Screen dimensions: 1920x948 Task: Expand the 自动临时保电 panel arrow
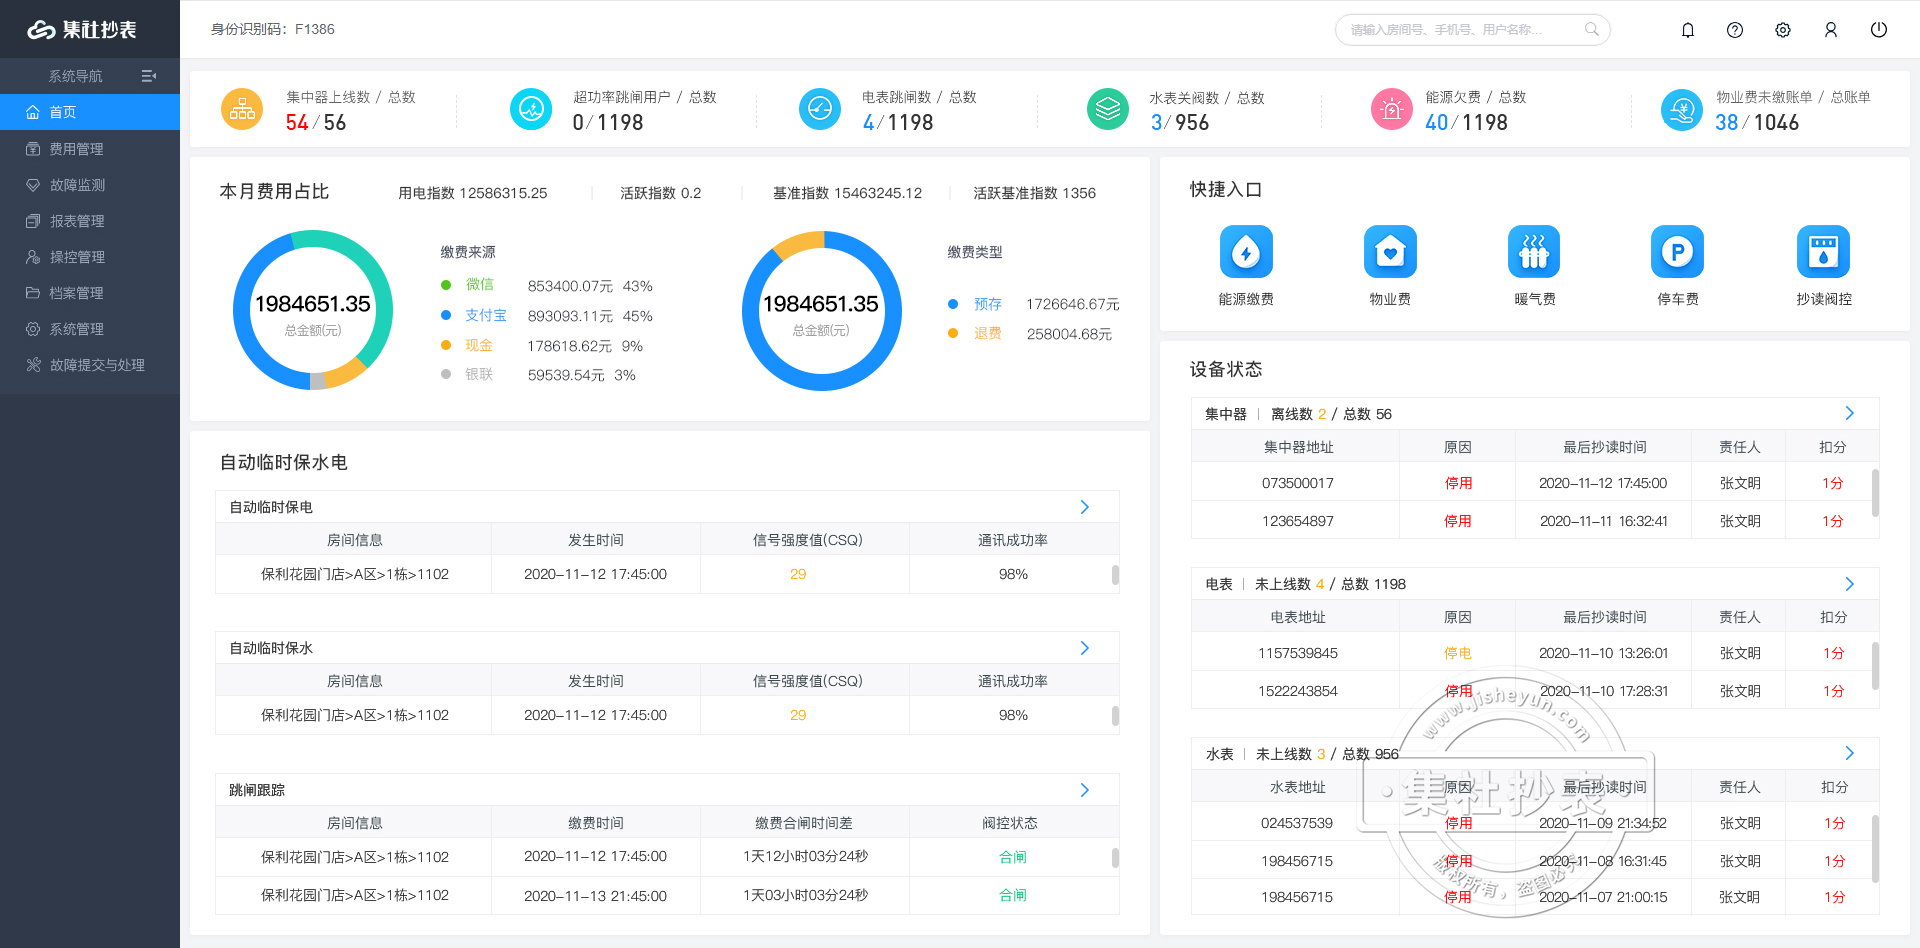pyautogui.click(x=1085, y=507)
